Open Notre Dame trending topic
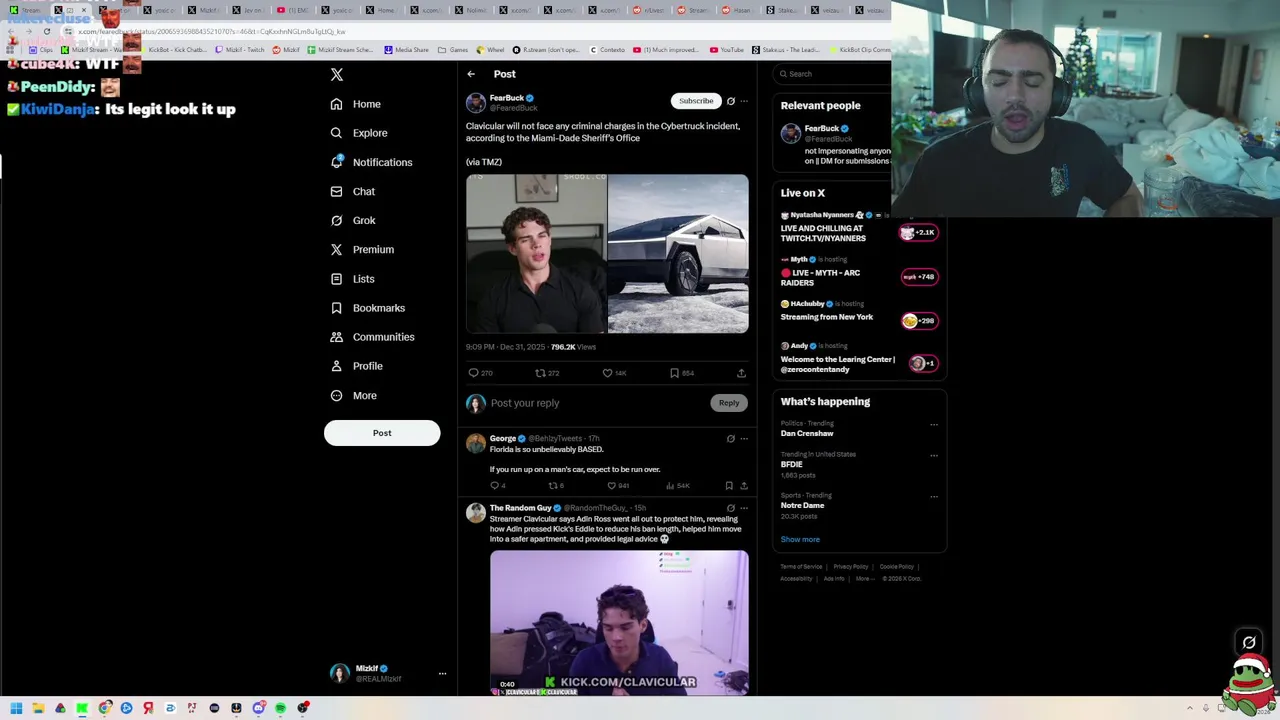The height and width of the screenshot is (720, 1280). (803, 505)
